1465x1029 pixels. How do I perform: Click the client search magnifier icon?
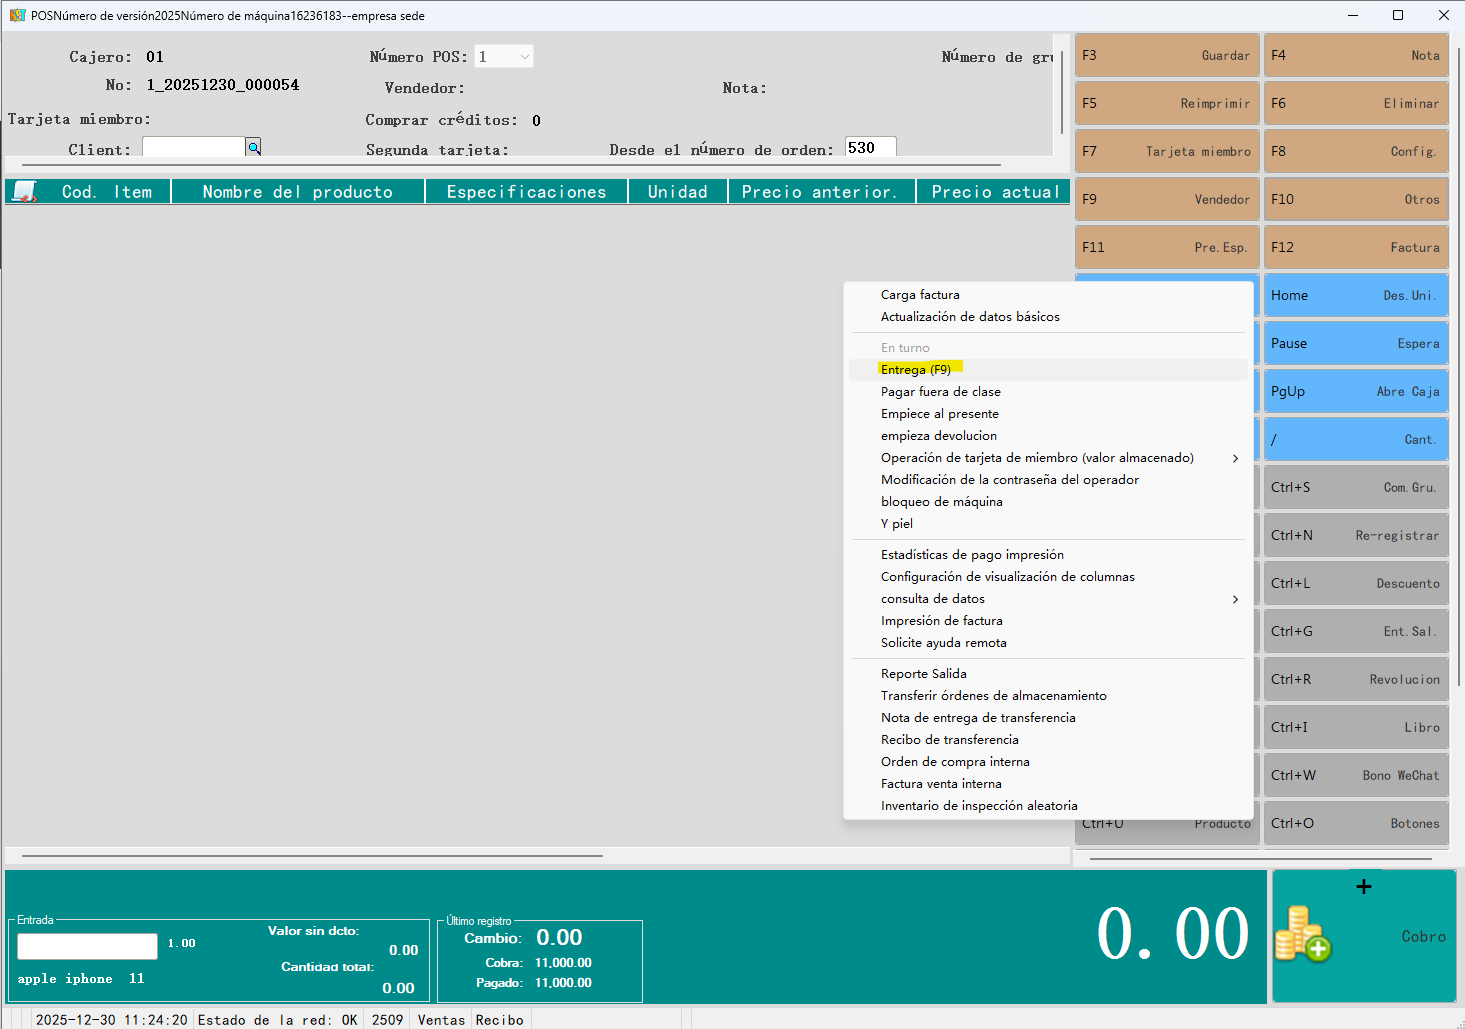(x=254, y=147)
